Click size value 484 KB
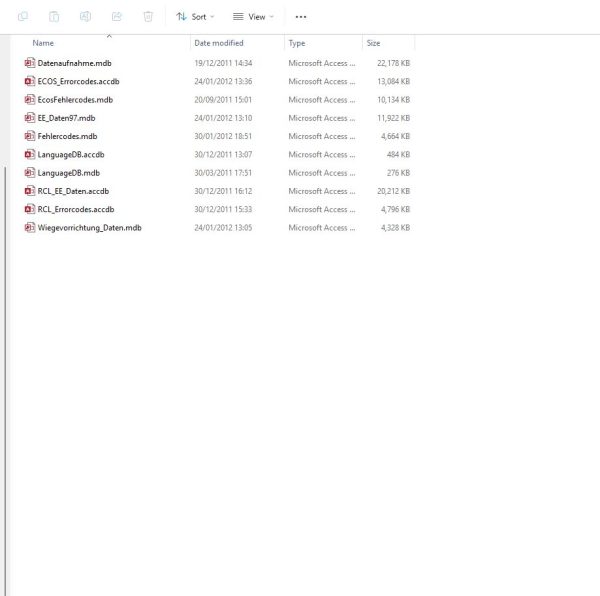The image size is (600, 596). (398, 155)
